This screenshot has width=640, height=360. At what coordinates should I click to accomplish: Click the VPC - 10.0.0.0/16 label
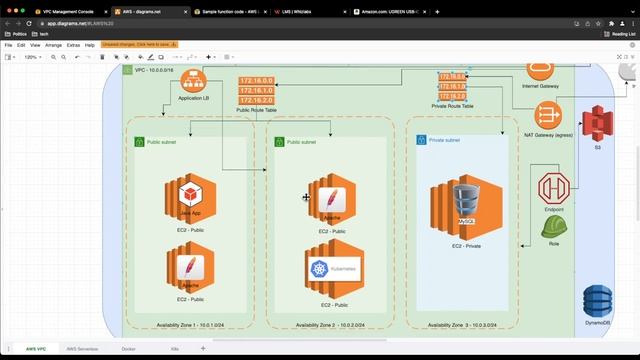coord(154,70)
